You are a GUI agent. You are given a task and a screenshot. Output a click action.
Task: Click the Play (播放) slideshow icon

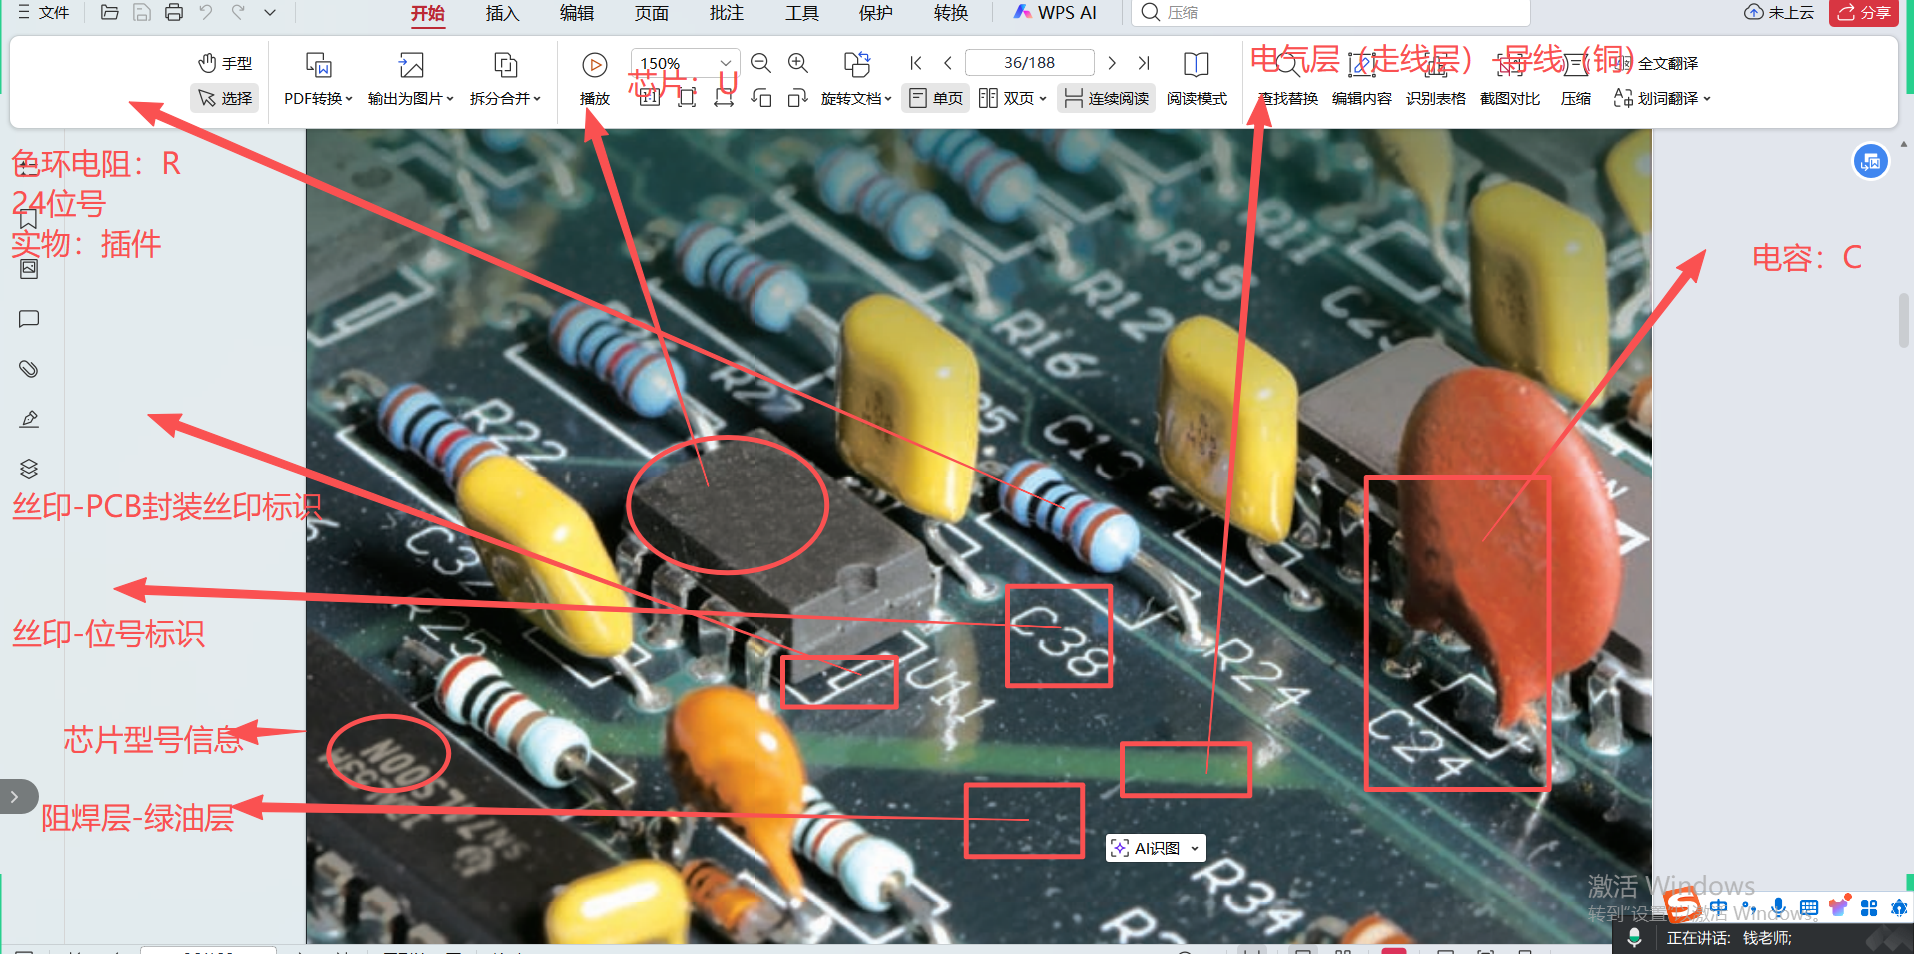click(594, 66)
